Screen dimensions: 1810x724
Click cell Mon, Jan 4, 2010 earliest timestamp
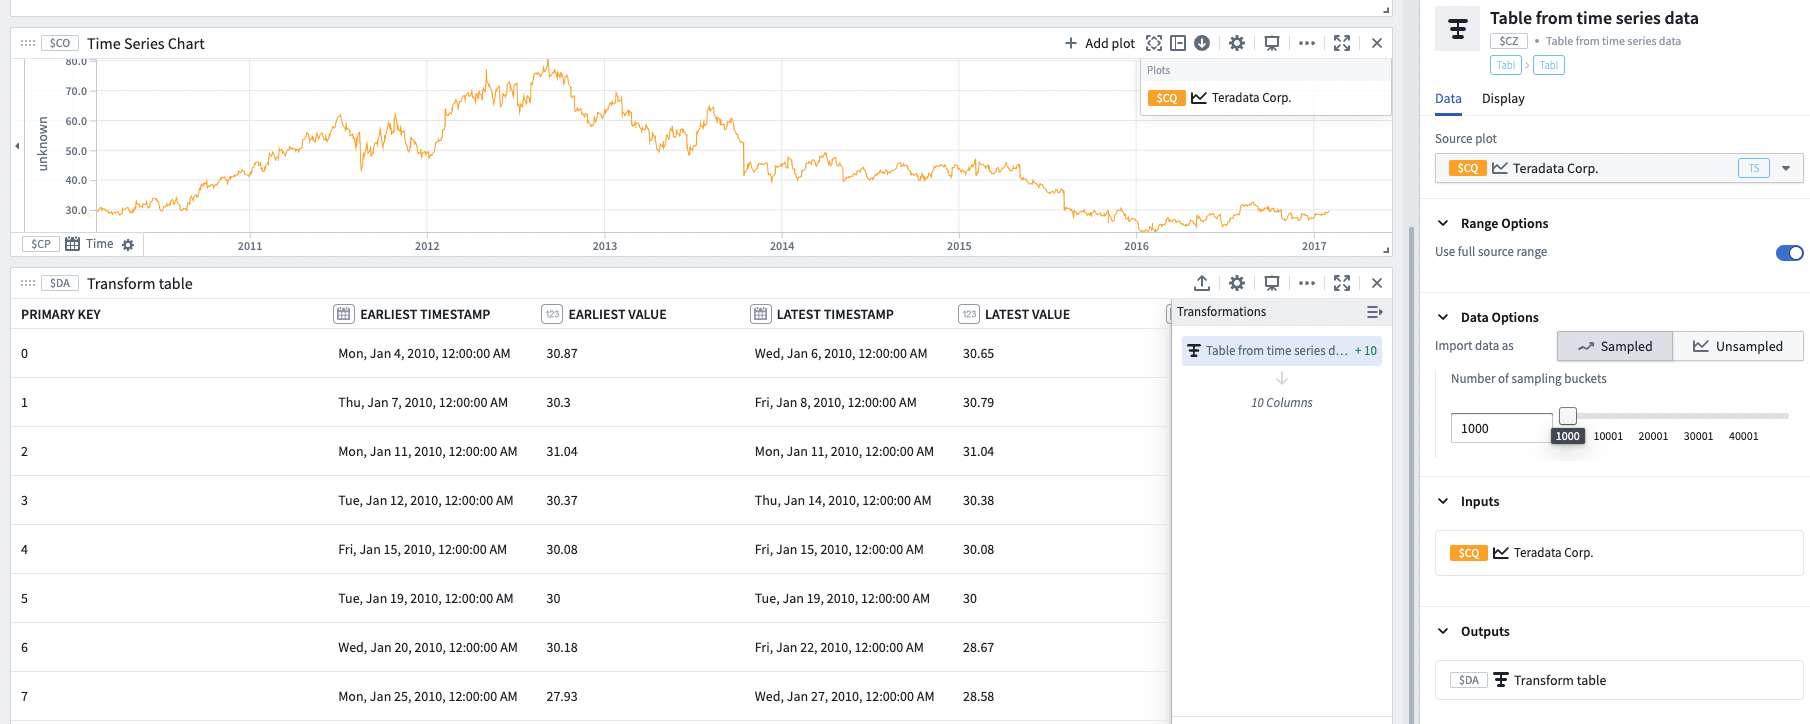[x=424, y=354]
